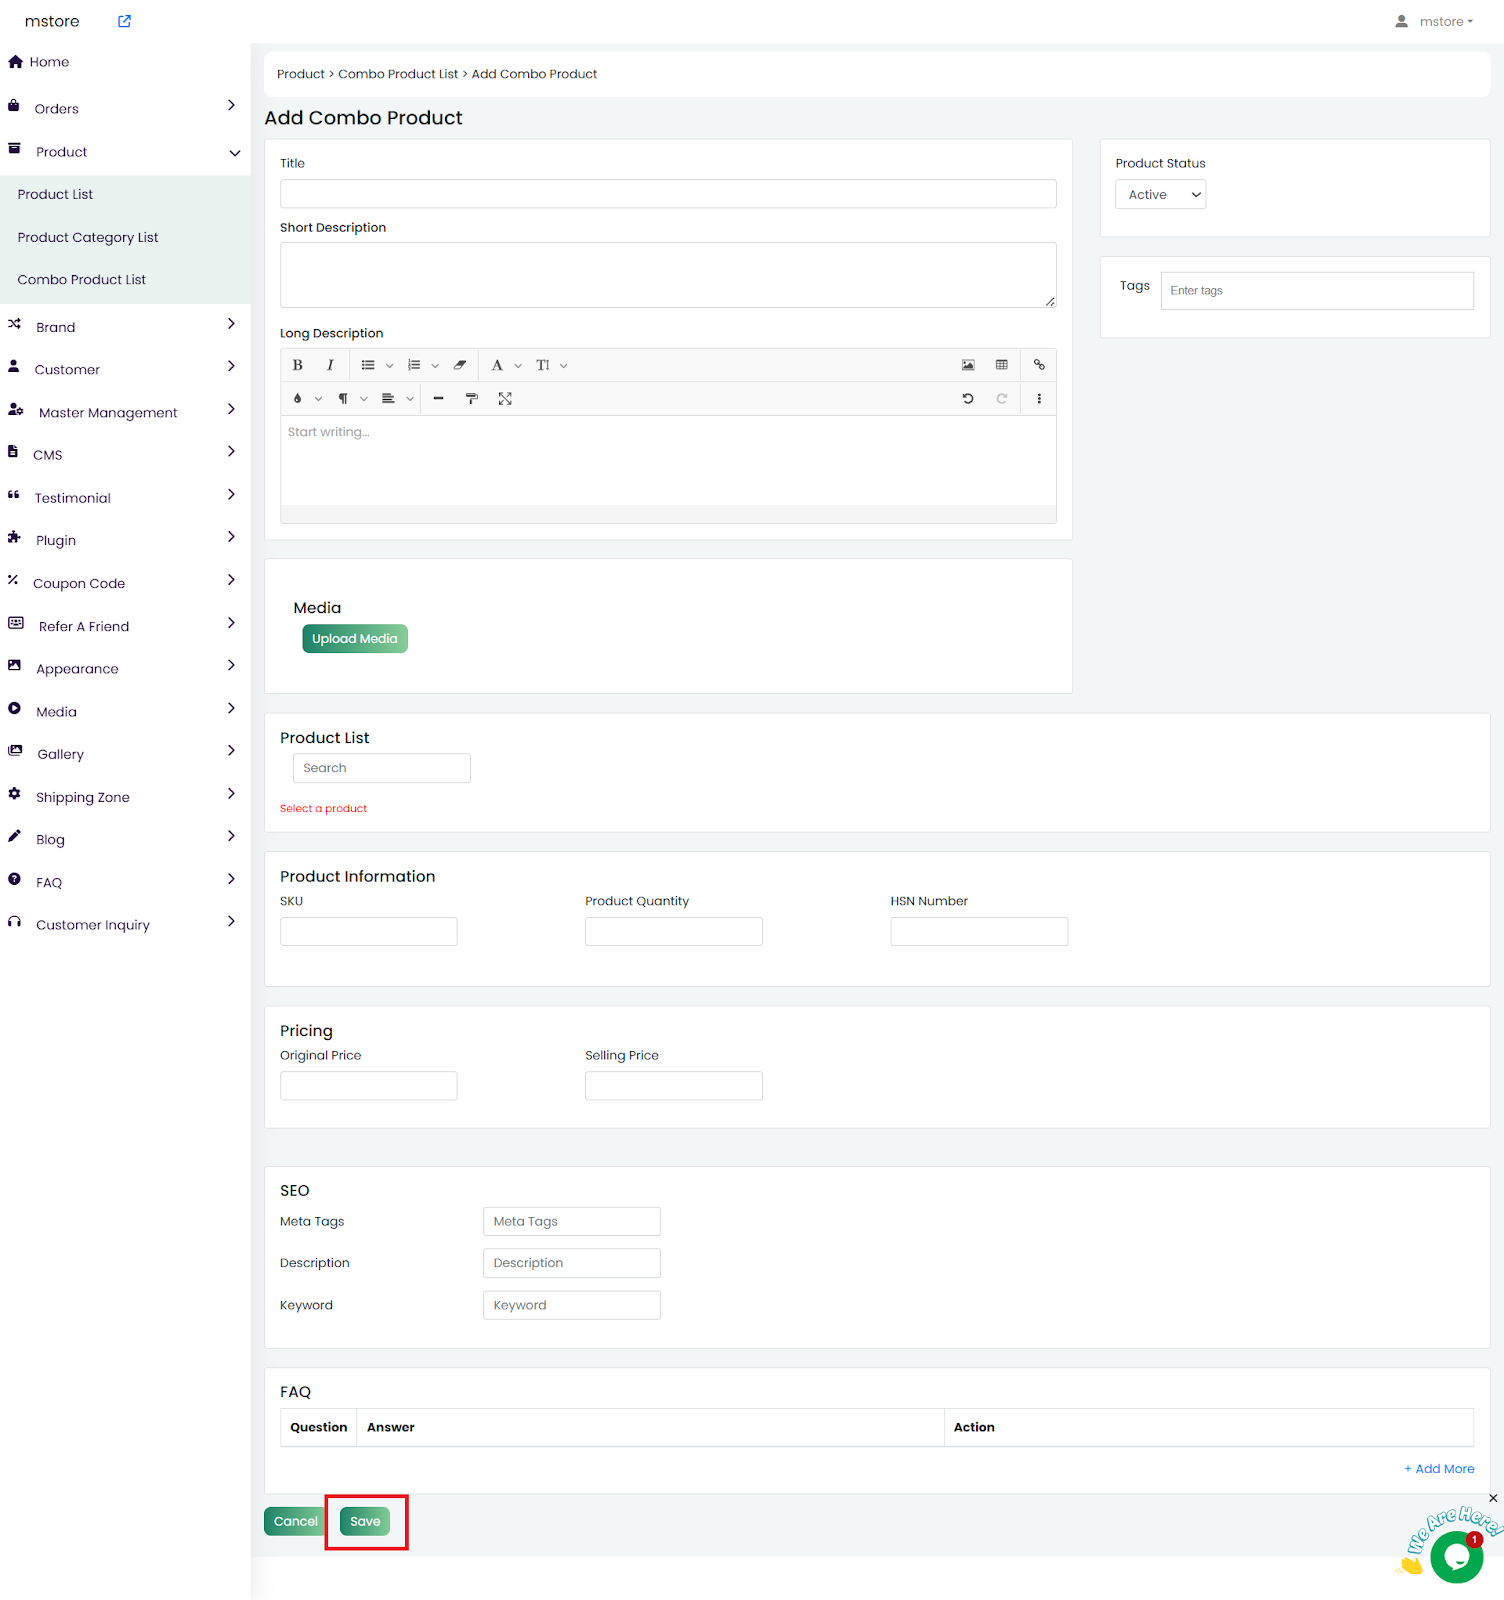Screen dimensions: 1504x1600
Task: Toggle bold formatting in Long Description editor
Action: click(297, 365)
